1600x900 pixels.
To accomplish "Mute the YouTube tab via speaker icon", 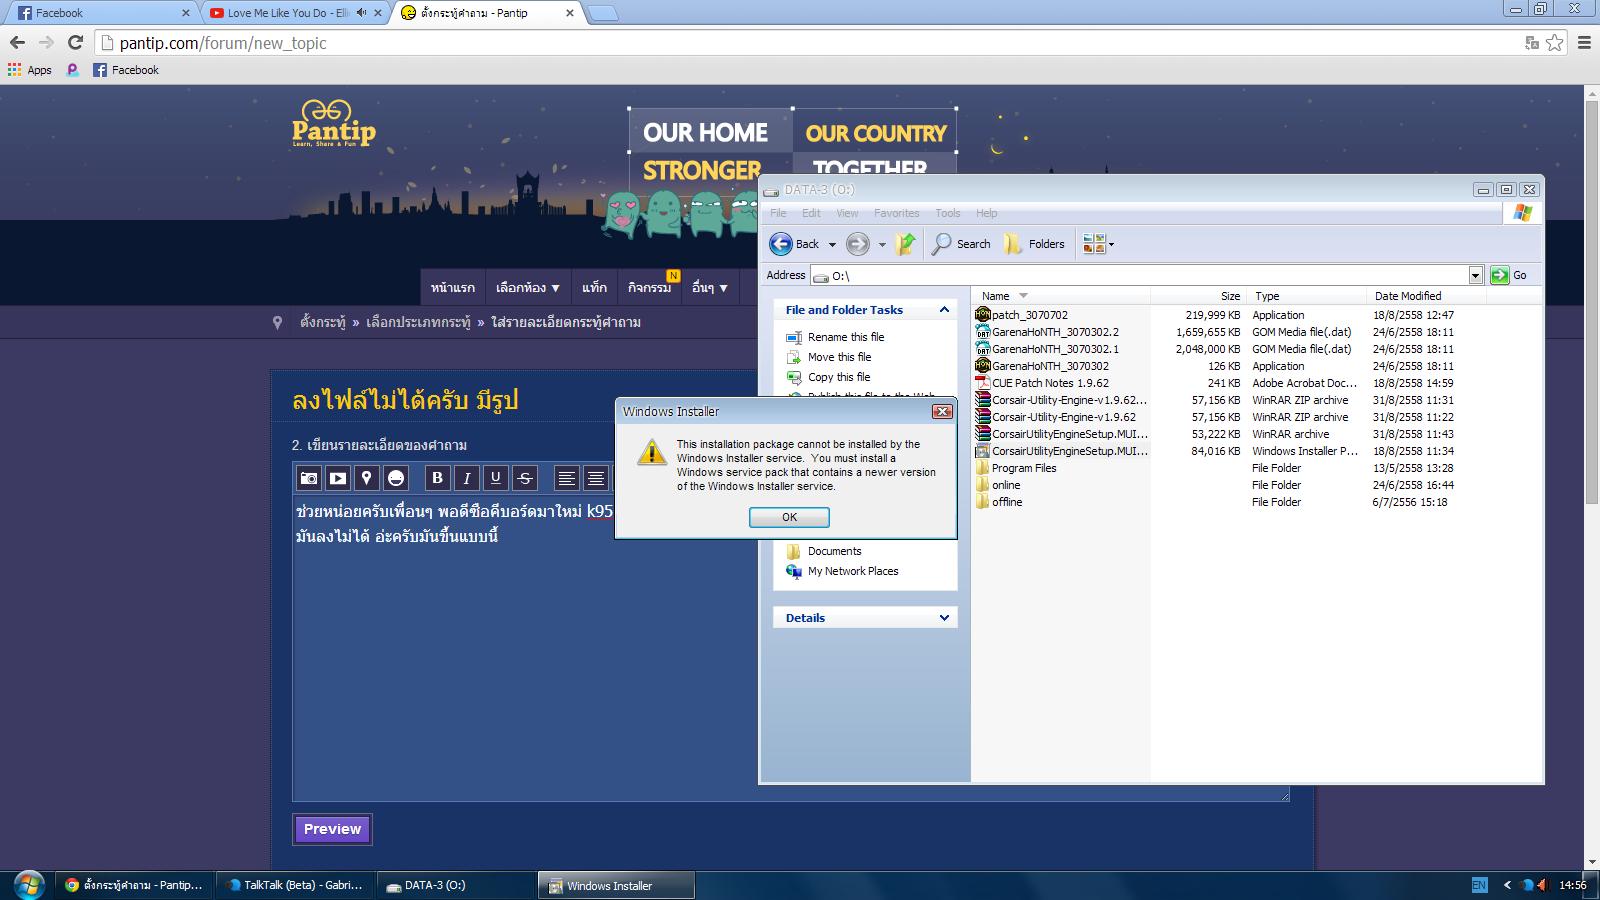I will pyautogui.click(x=361, y=13).
